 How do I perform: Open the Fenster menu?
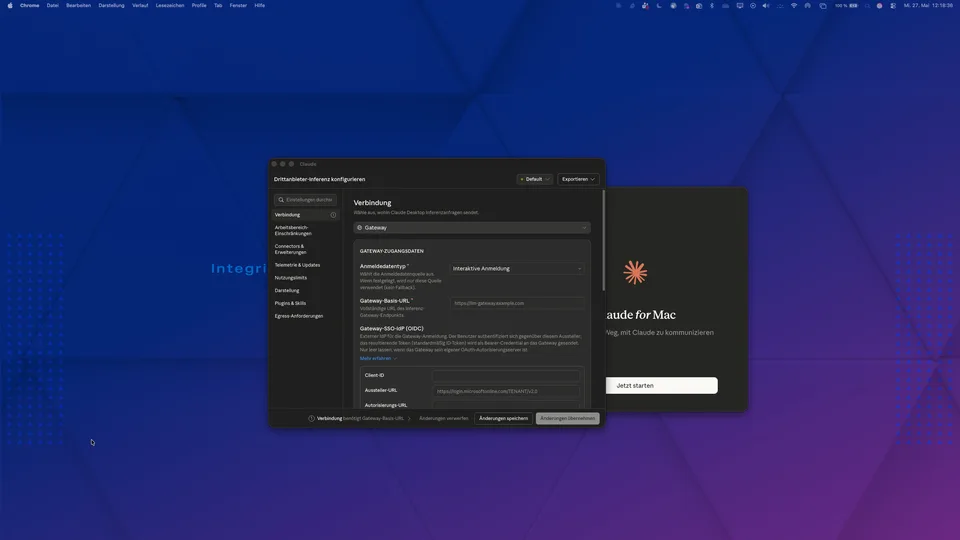click(x=238, y=6)
